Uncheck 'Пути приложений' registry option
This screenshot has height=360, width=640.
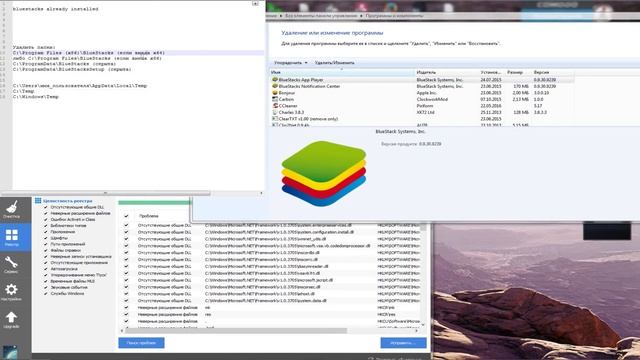[x=46, y=244]
